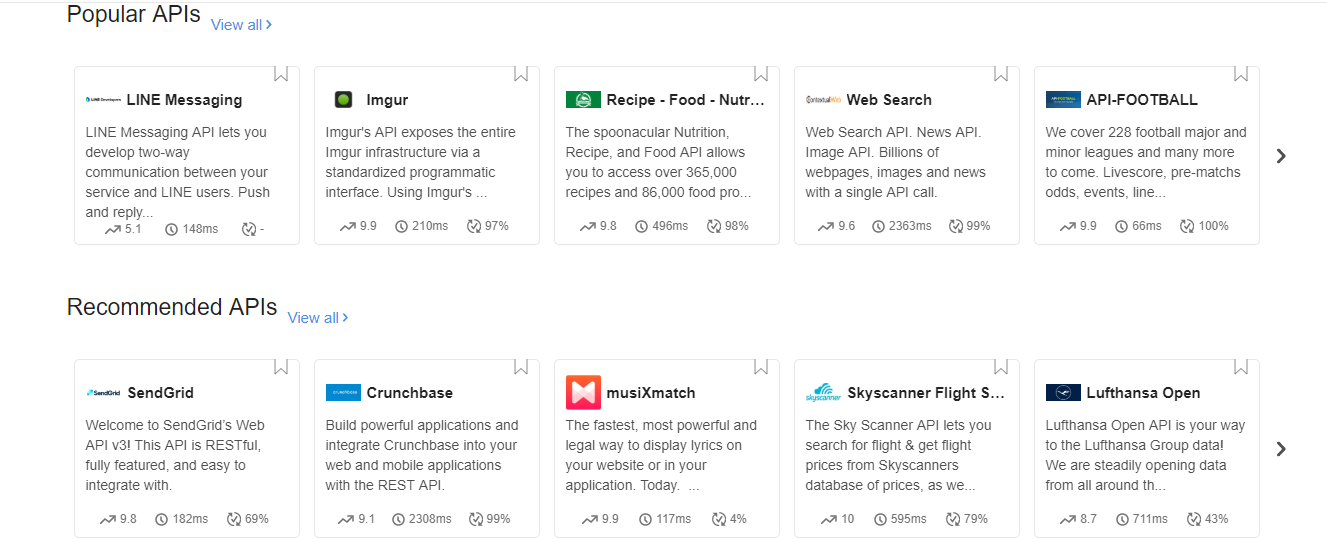Click the musiXmatch red logo icon

coord(583,393)
